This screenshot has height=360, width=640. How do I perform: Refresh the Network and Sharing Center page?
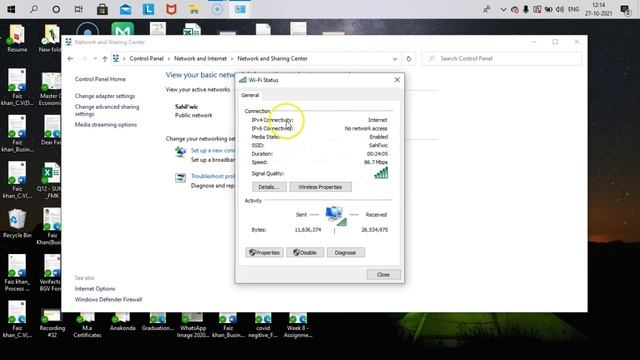[409, 59]
